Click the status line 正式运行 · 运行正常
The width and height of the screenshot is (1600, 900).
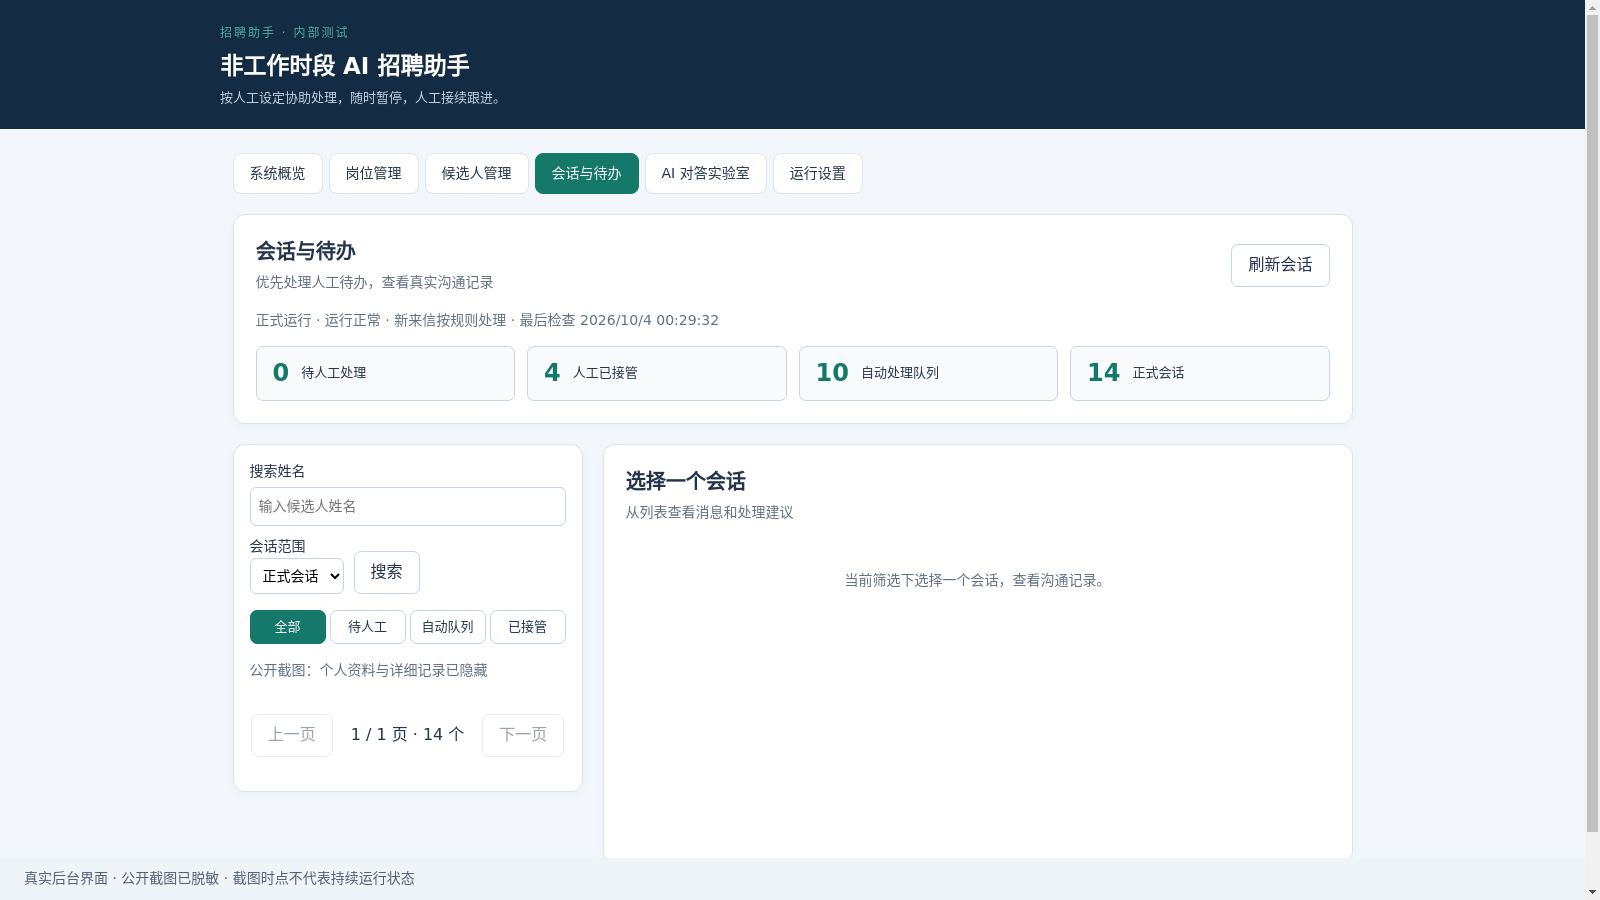click(318, 320)
